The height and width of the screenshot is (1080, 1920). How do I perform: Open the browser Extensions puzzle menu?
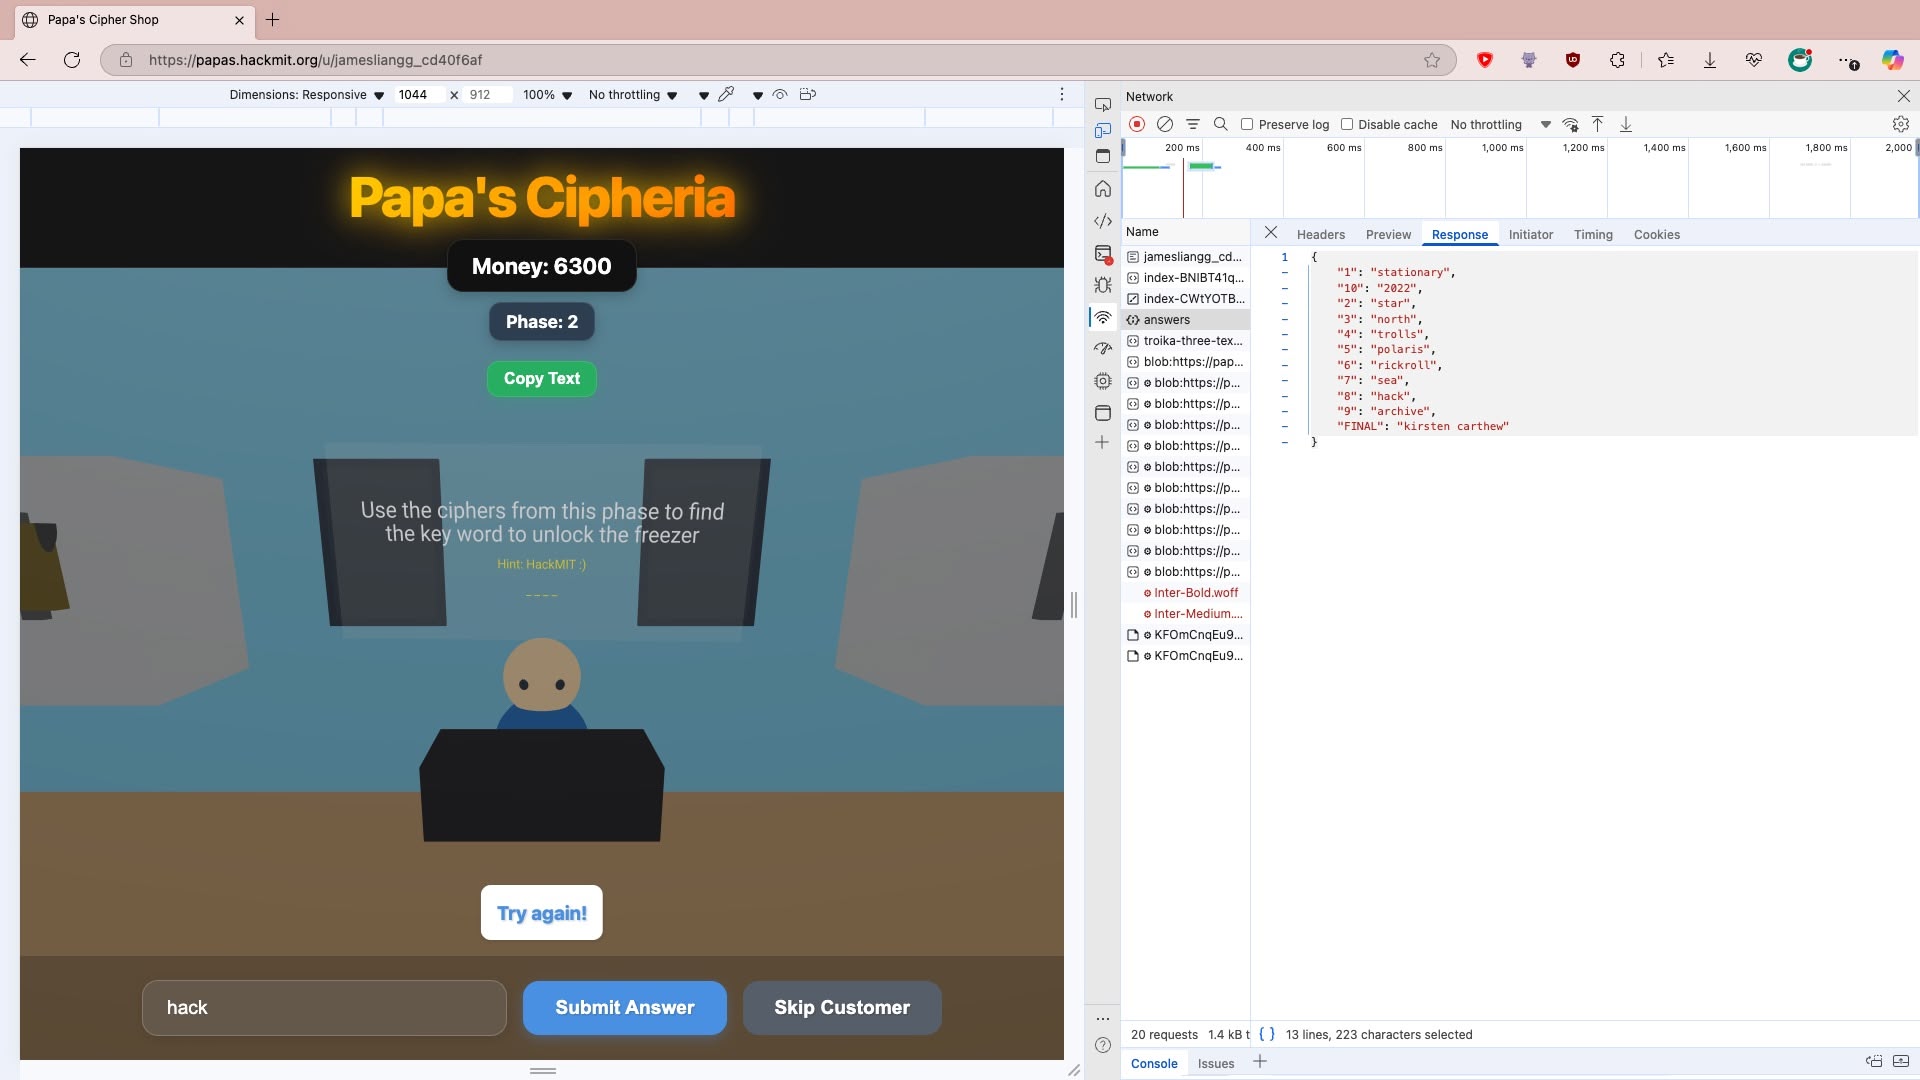point(1617,60)
